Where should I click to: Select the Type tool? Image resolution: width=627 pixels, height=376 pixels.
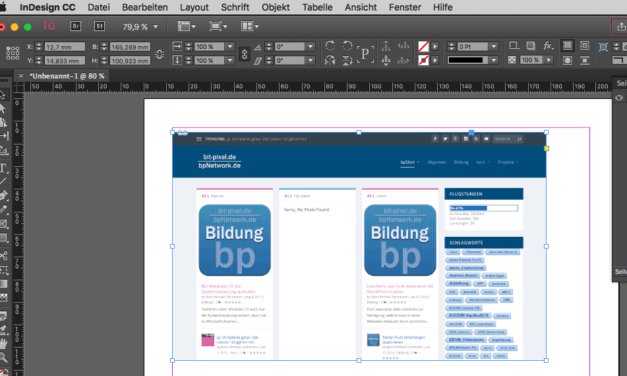click(4, 168)
